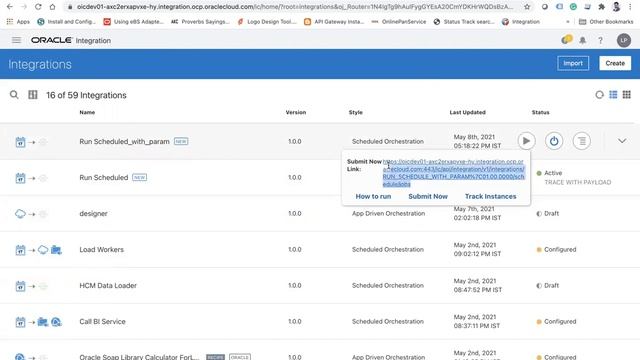Bookmark this page with the star icon

click(x=527, y=7)
